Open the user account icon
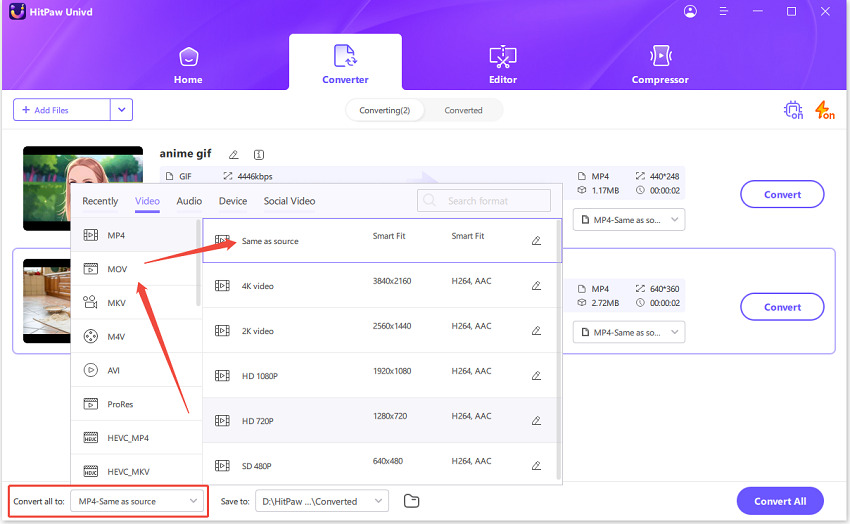Image resolution: width=850 pixels, height=524 pixels. tap(690, 11)
